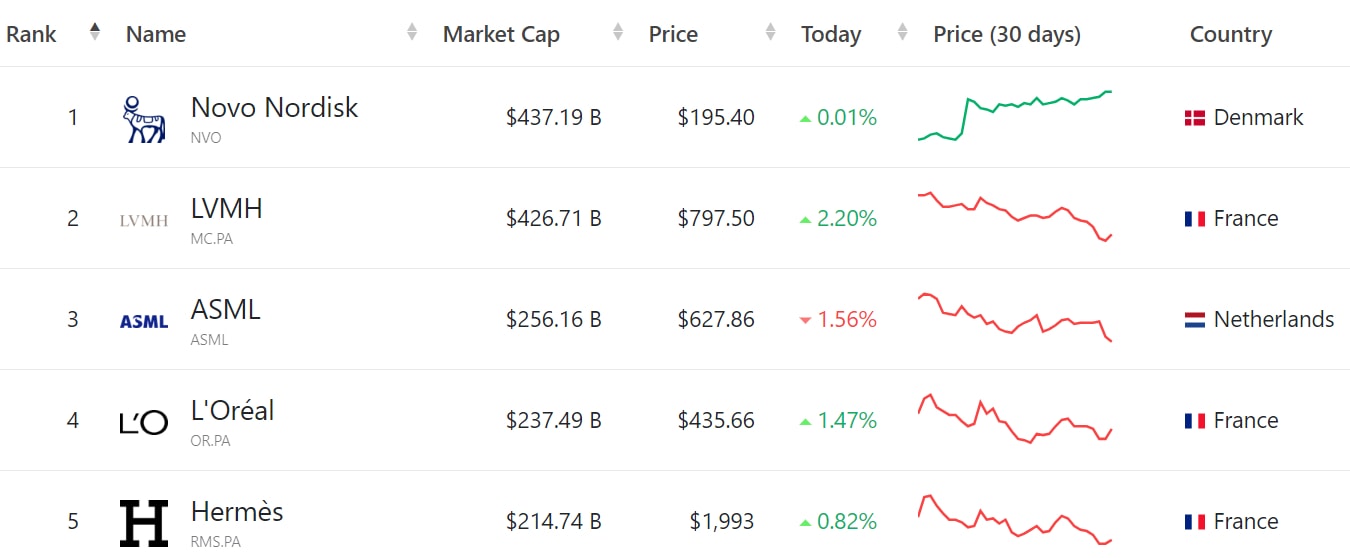The width and height of the screenshot is (1350, 558).
Task: Sort by Name column arrows
Action: (412, 32)
